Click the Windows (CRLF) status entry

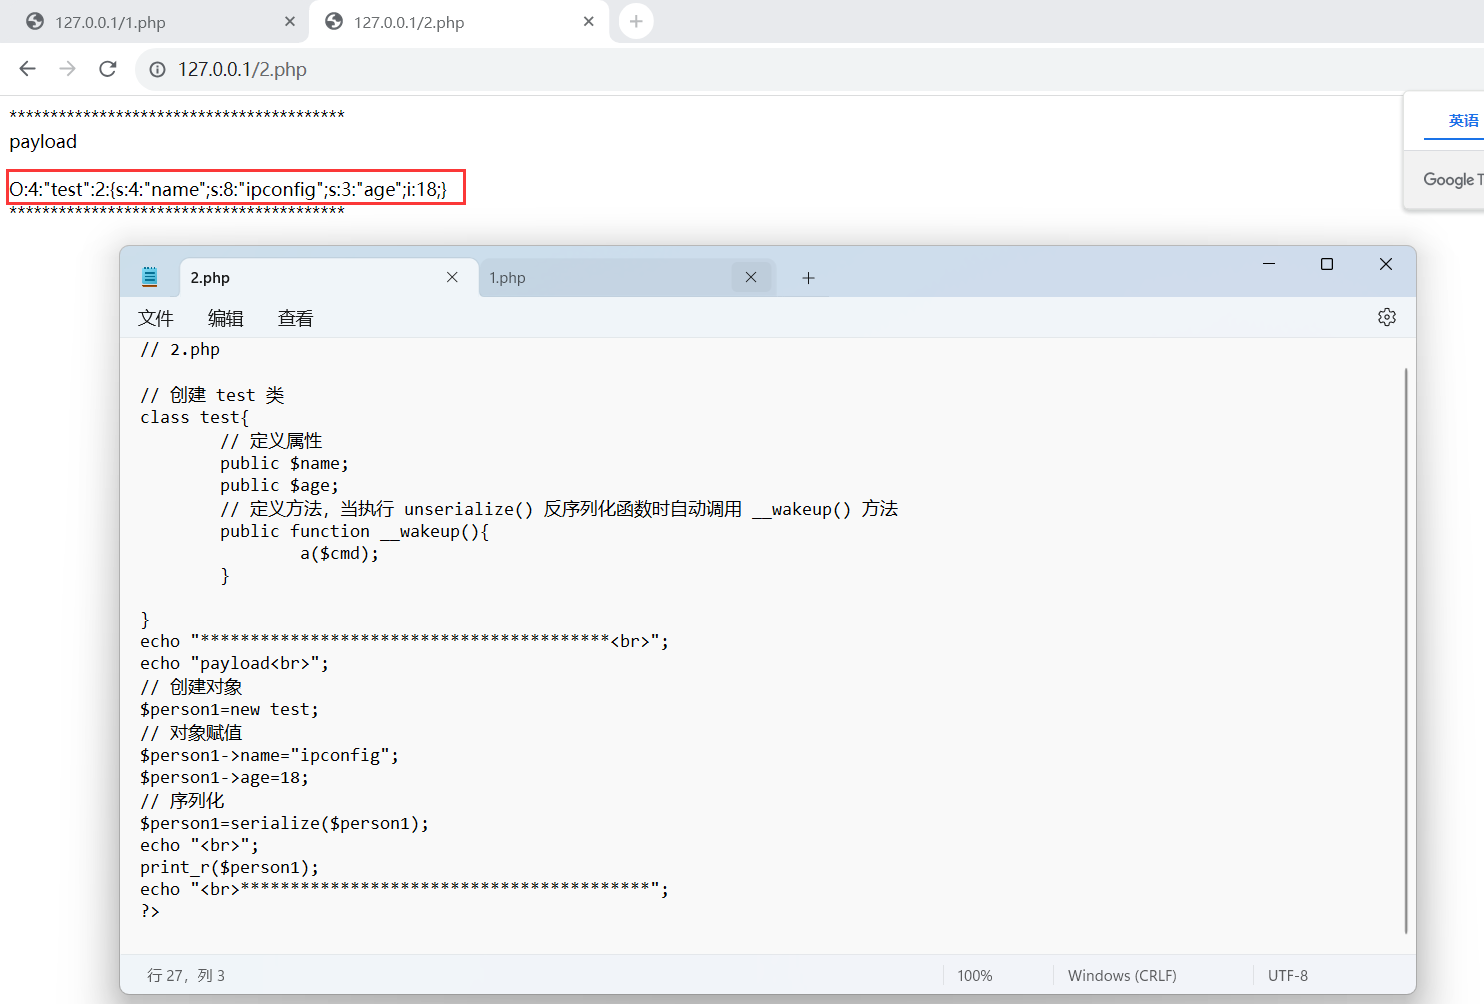[x=1122, y=975]
